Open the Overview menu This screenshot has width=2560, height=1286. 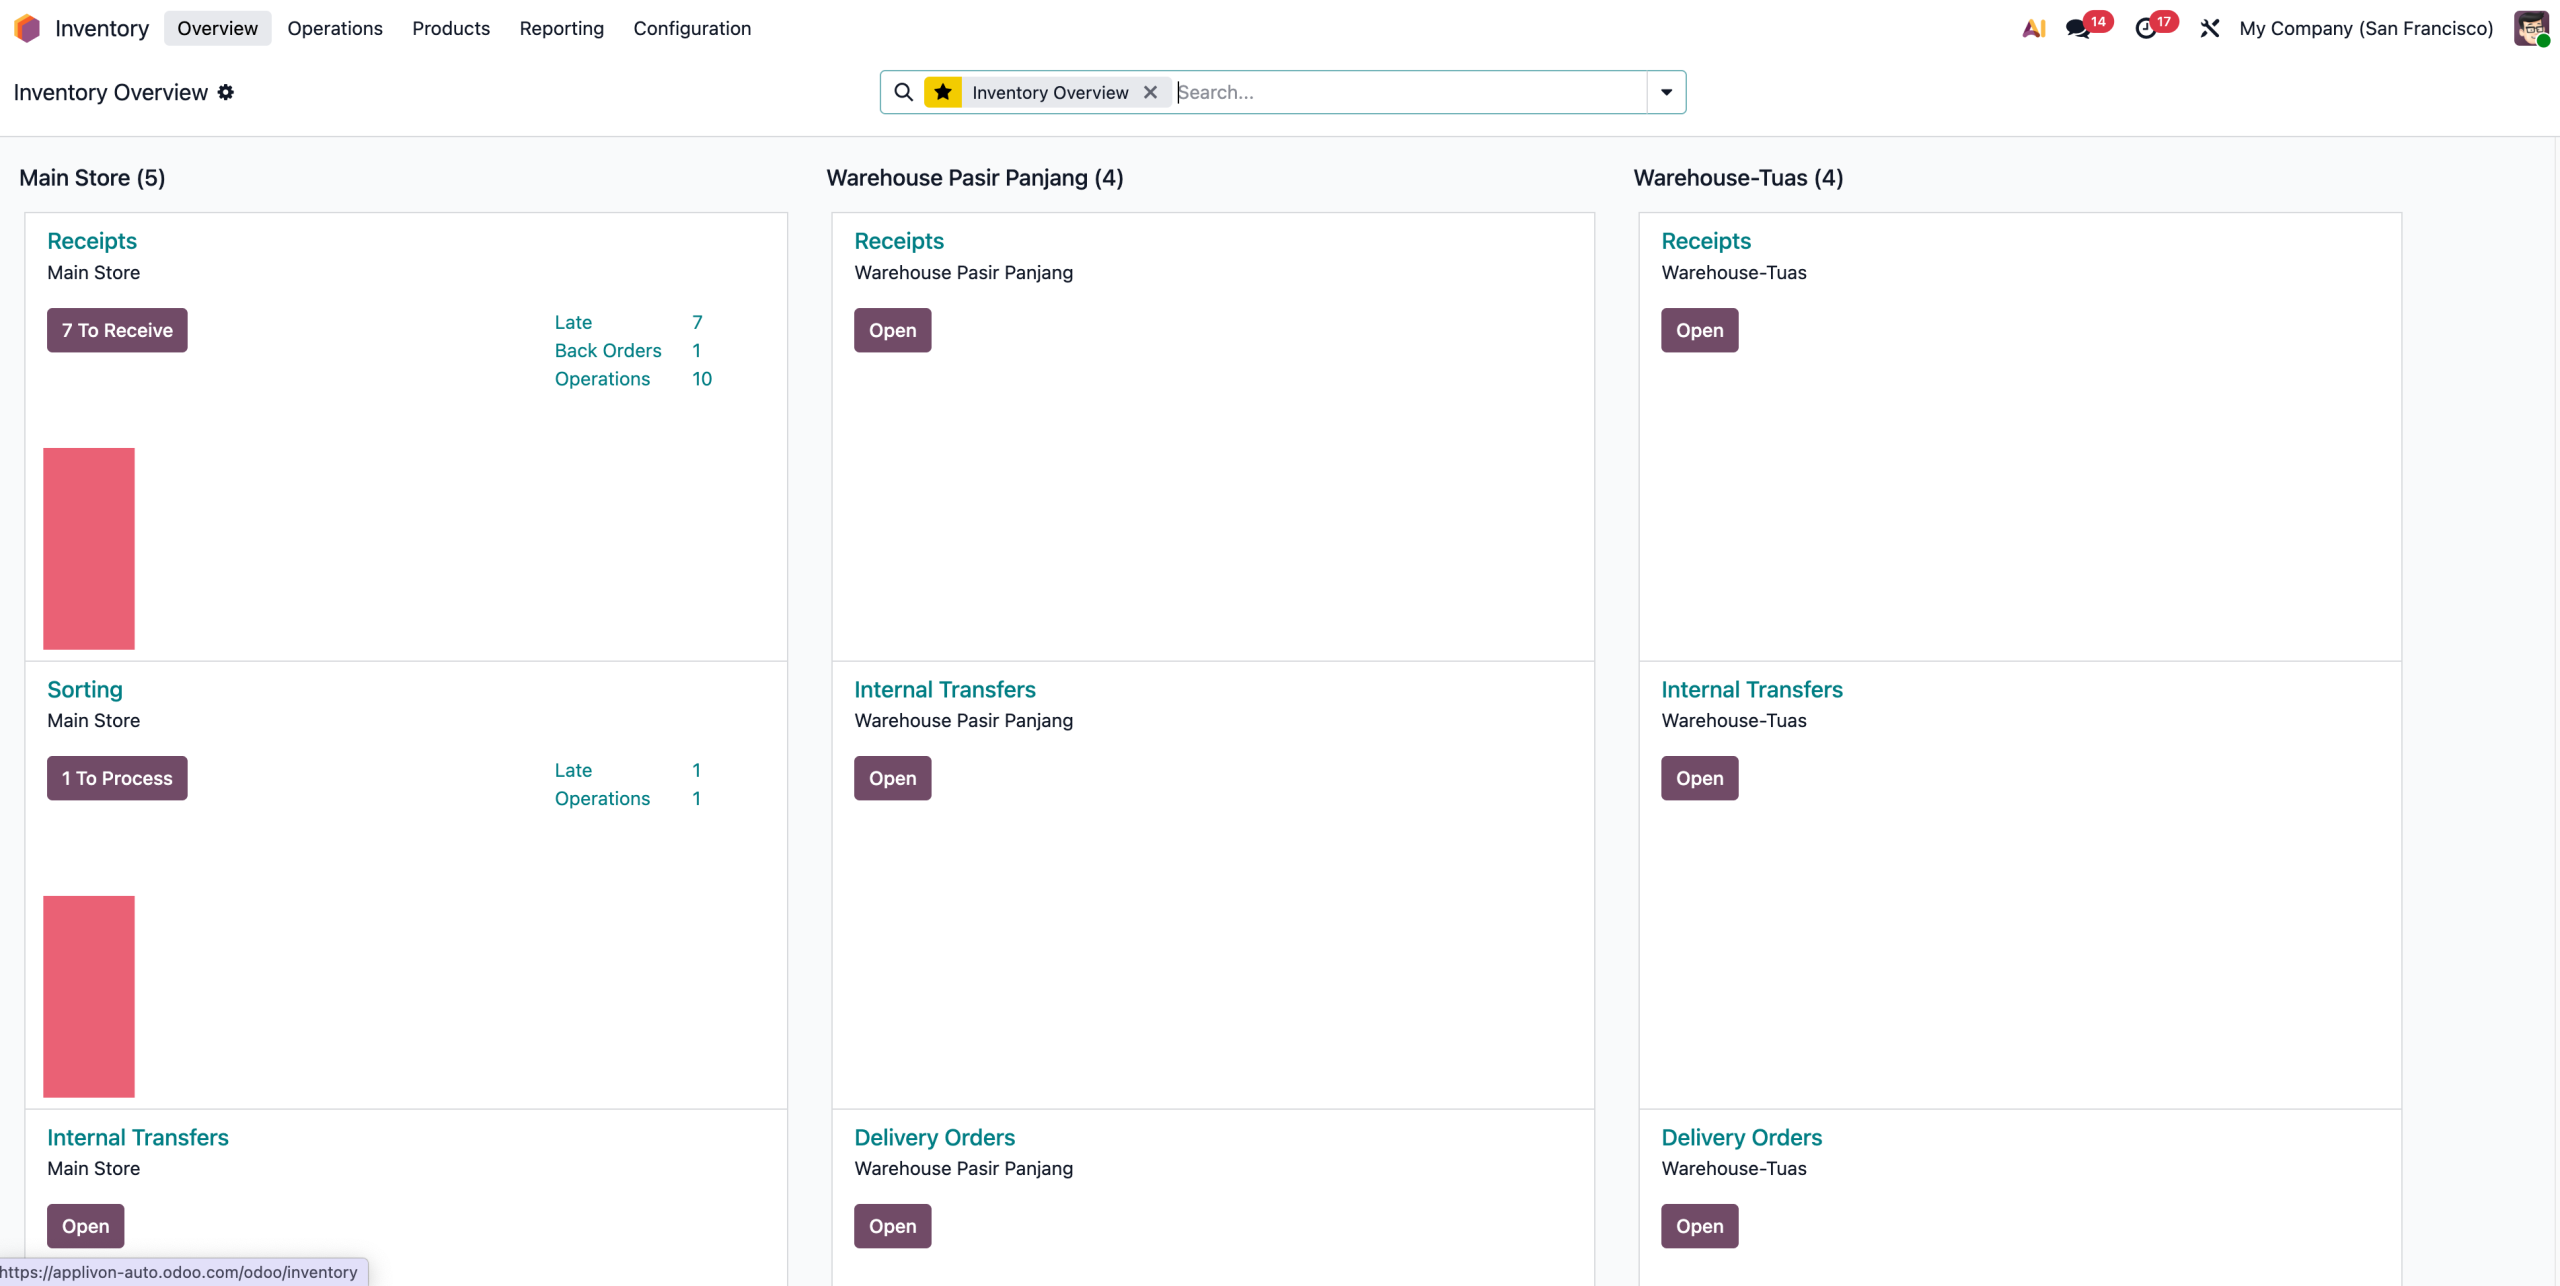pyautogui.click(x=217, y=28)
